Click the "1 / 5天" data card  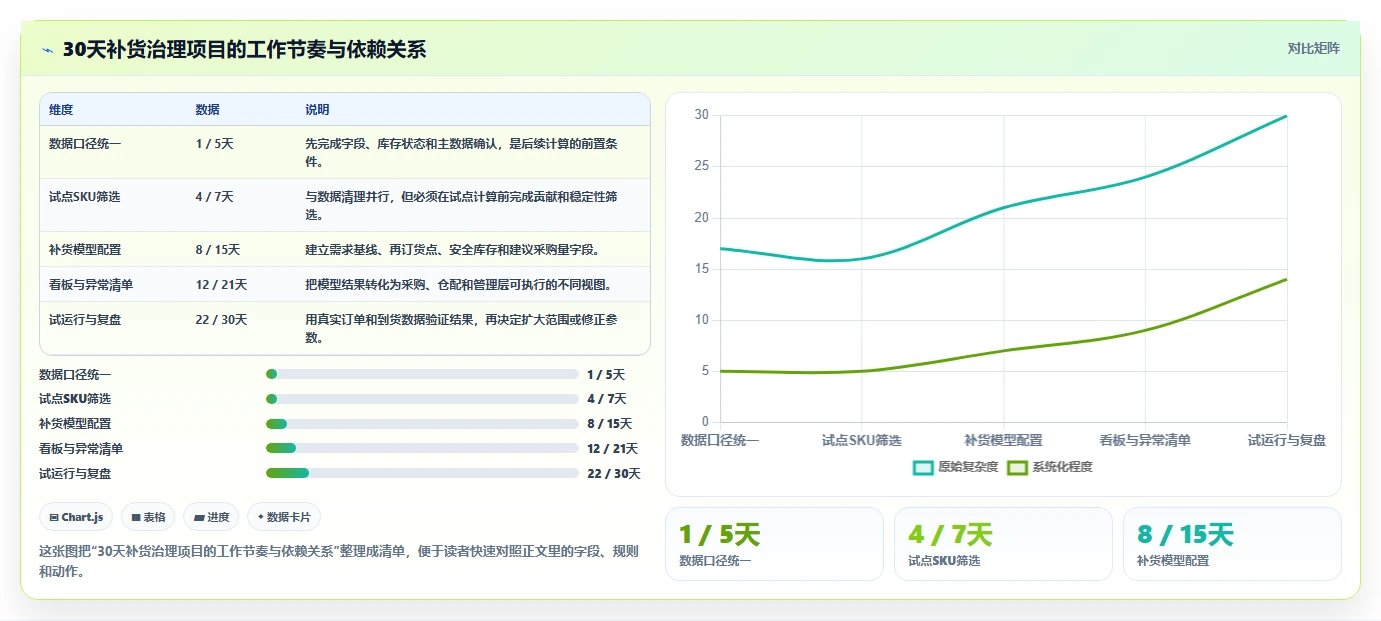774,544
